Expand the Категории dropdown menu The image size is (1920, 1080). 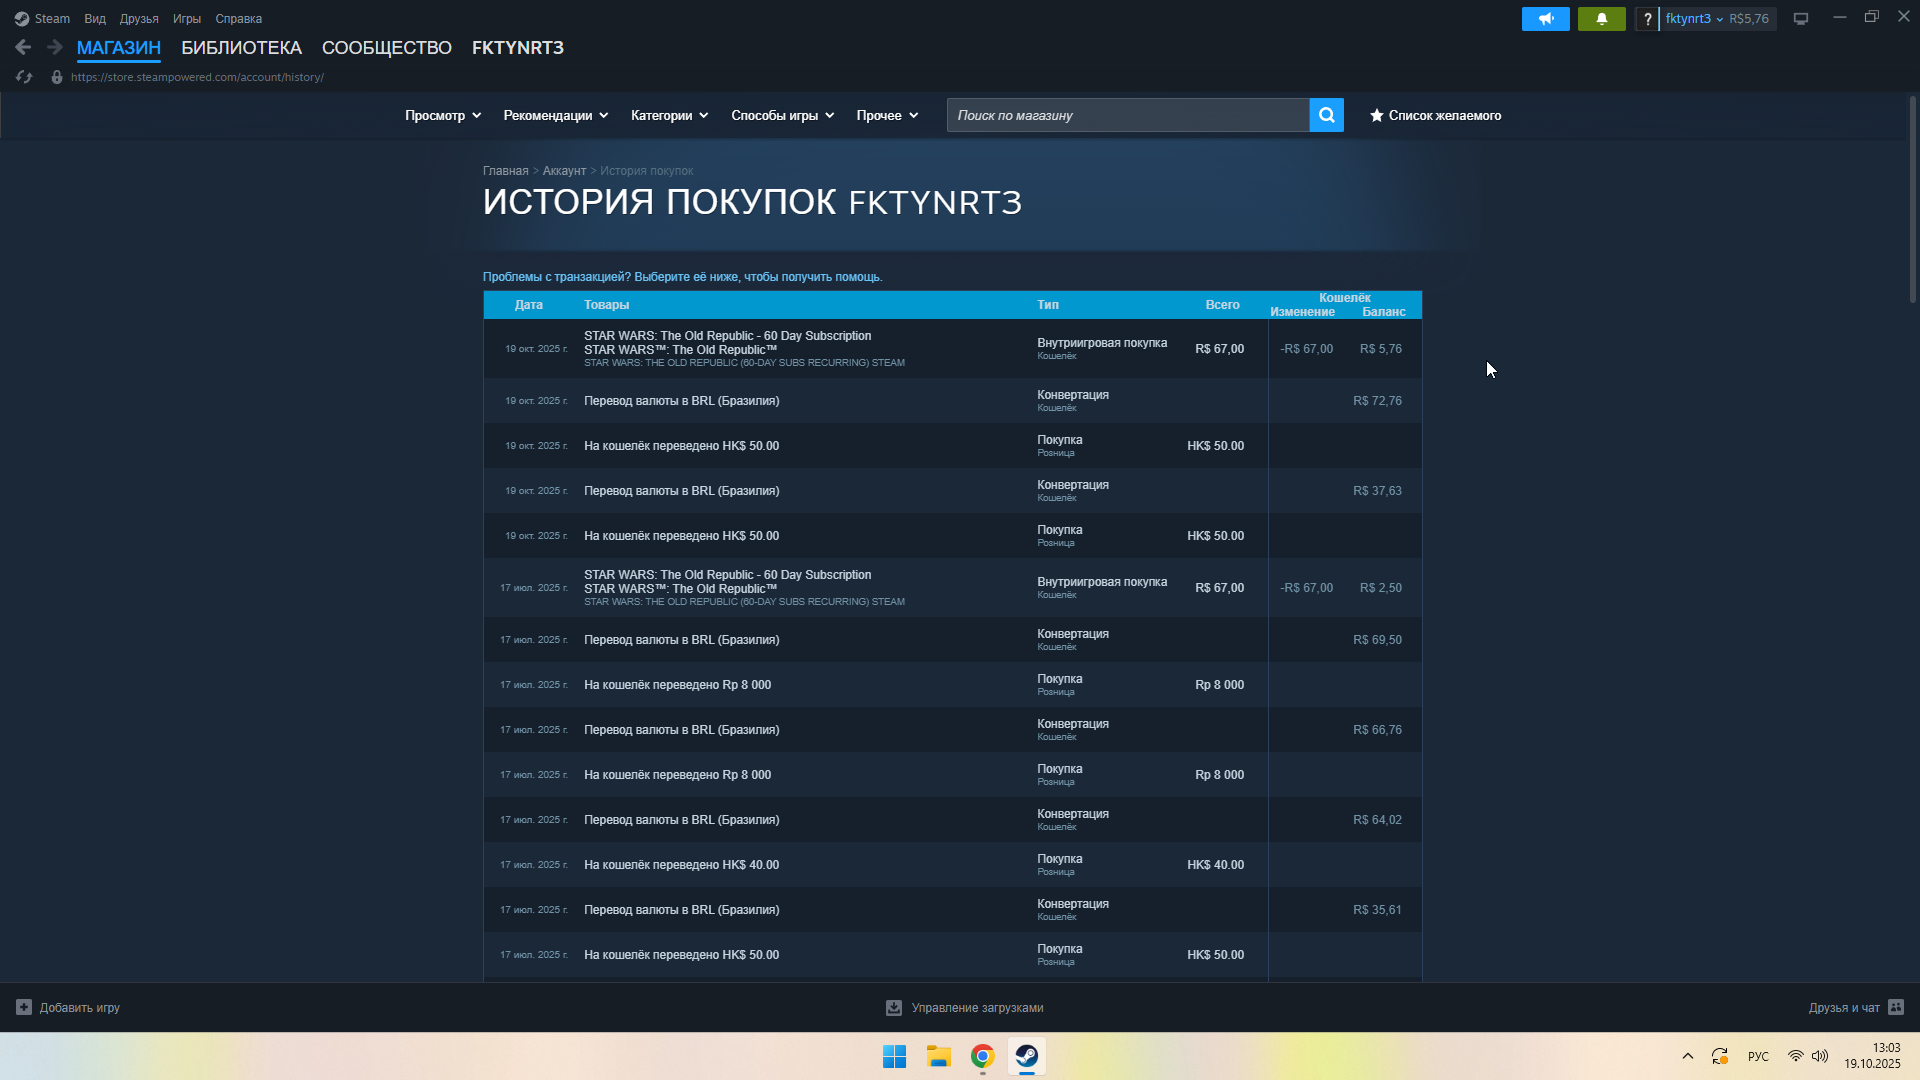tap(669, 115)
